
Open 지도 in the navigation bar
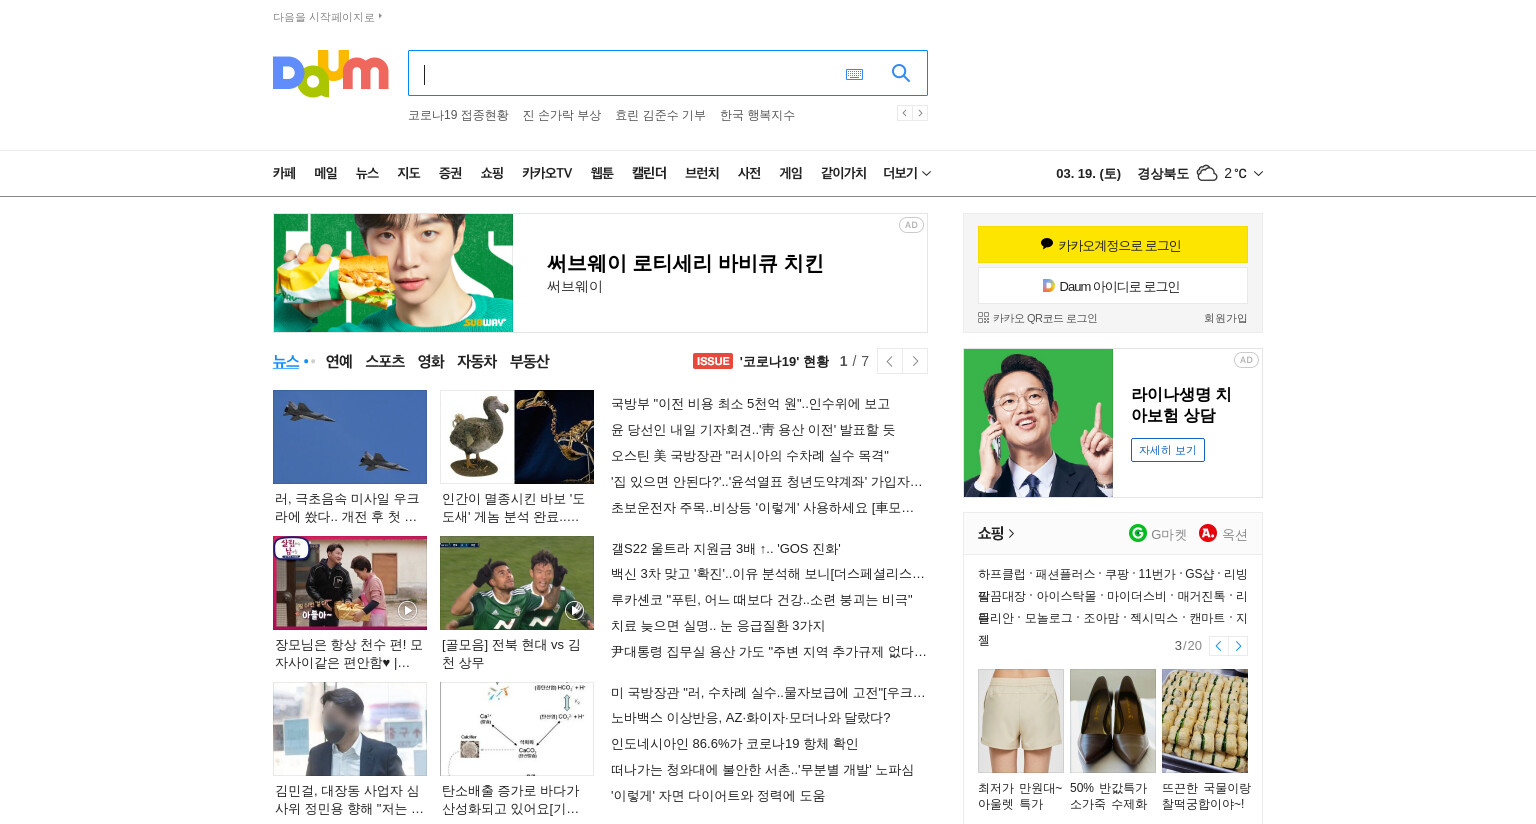[x=409, y=173]
